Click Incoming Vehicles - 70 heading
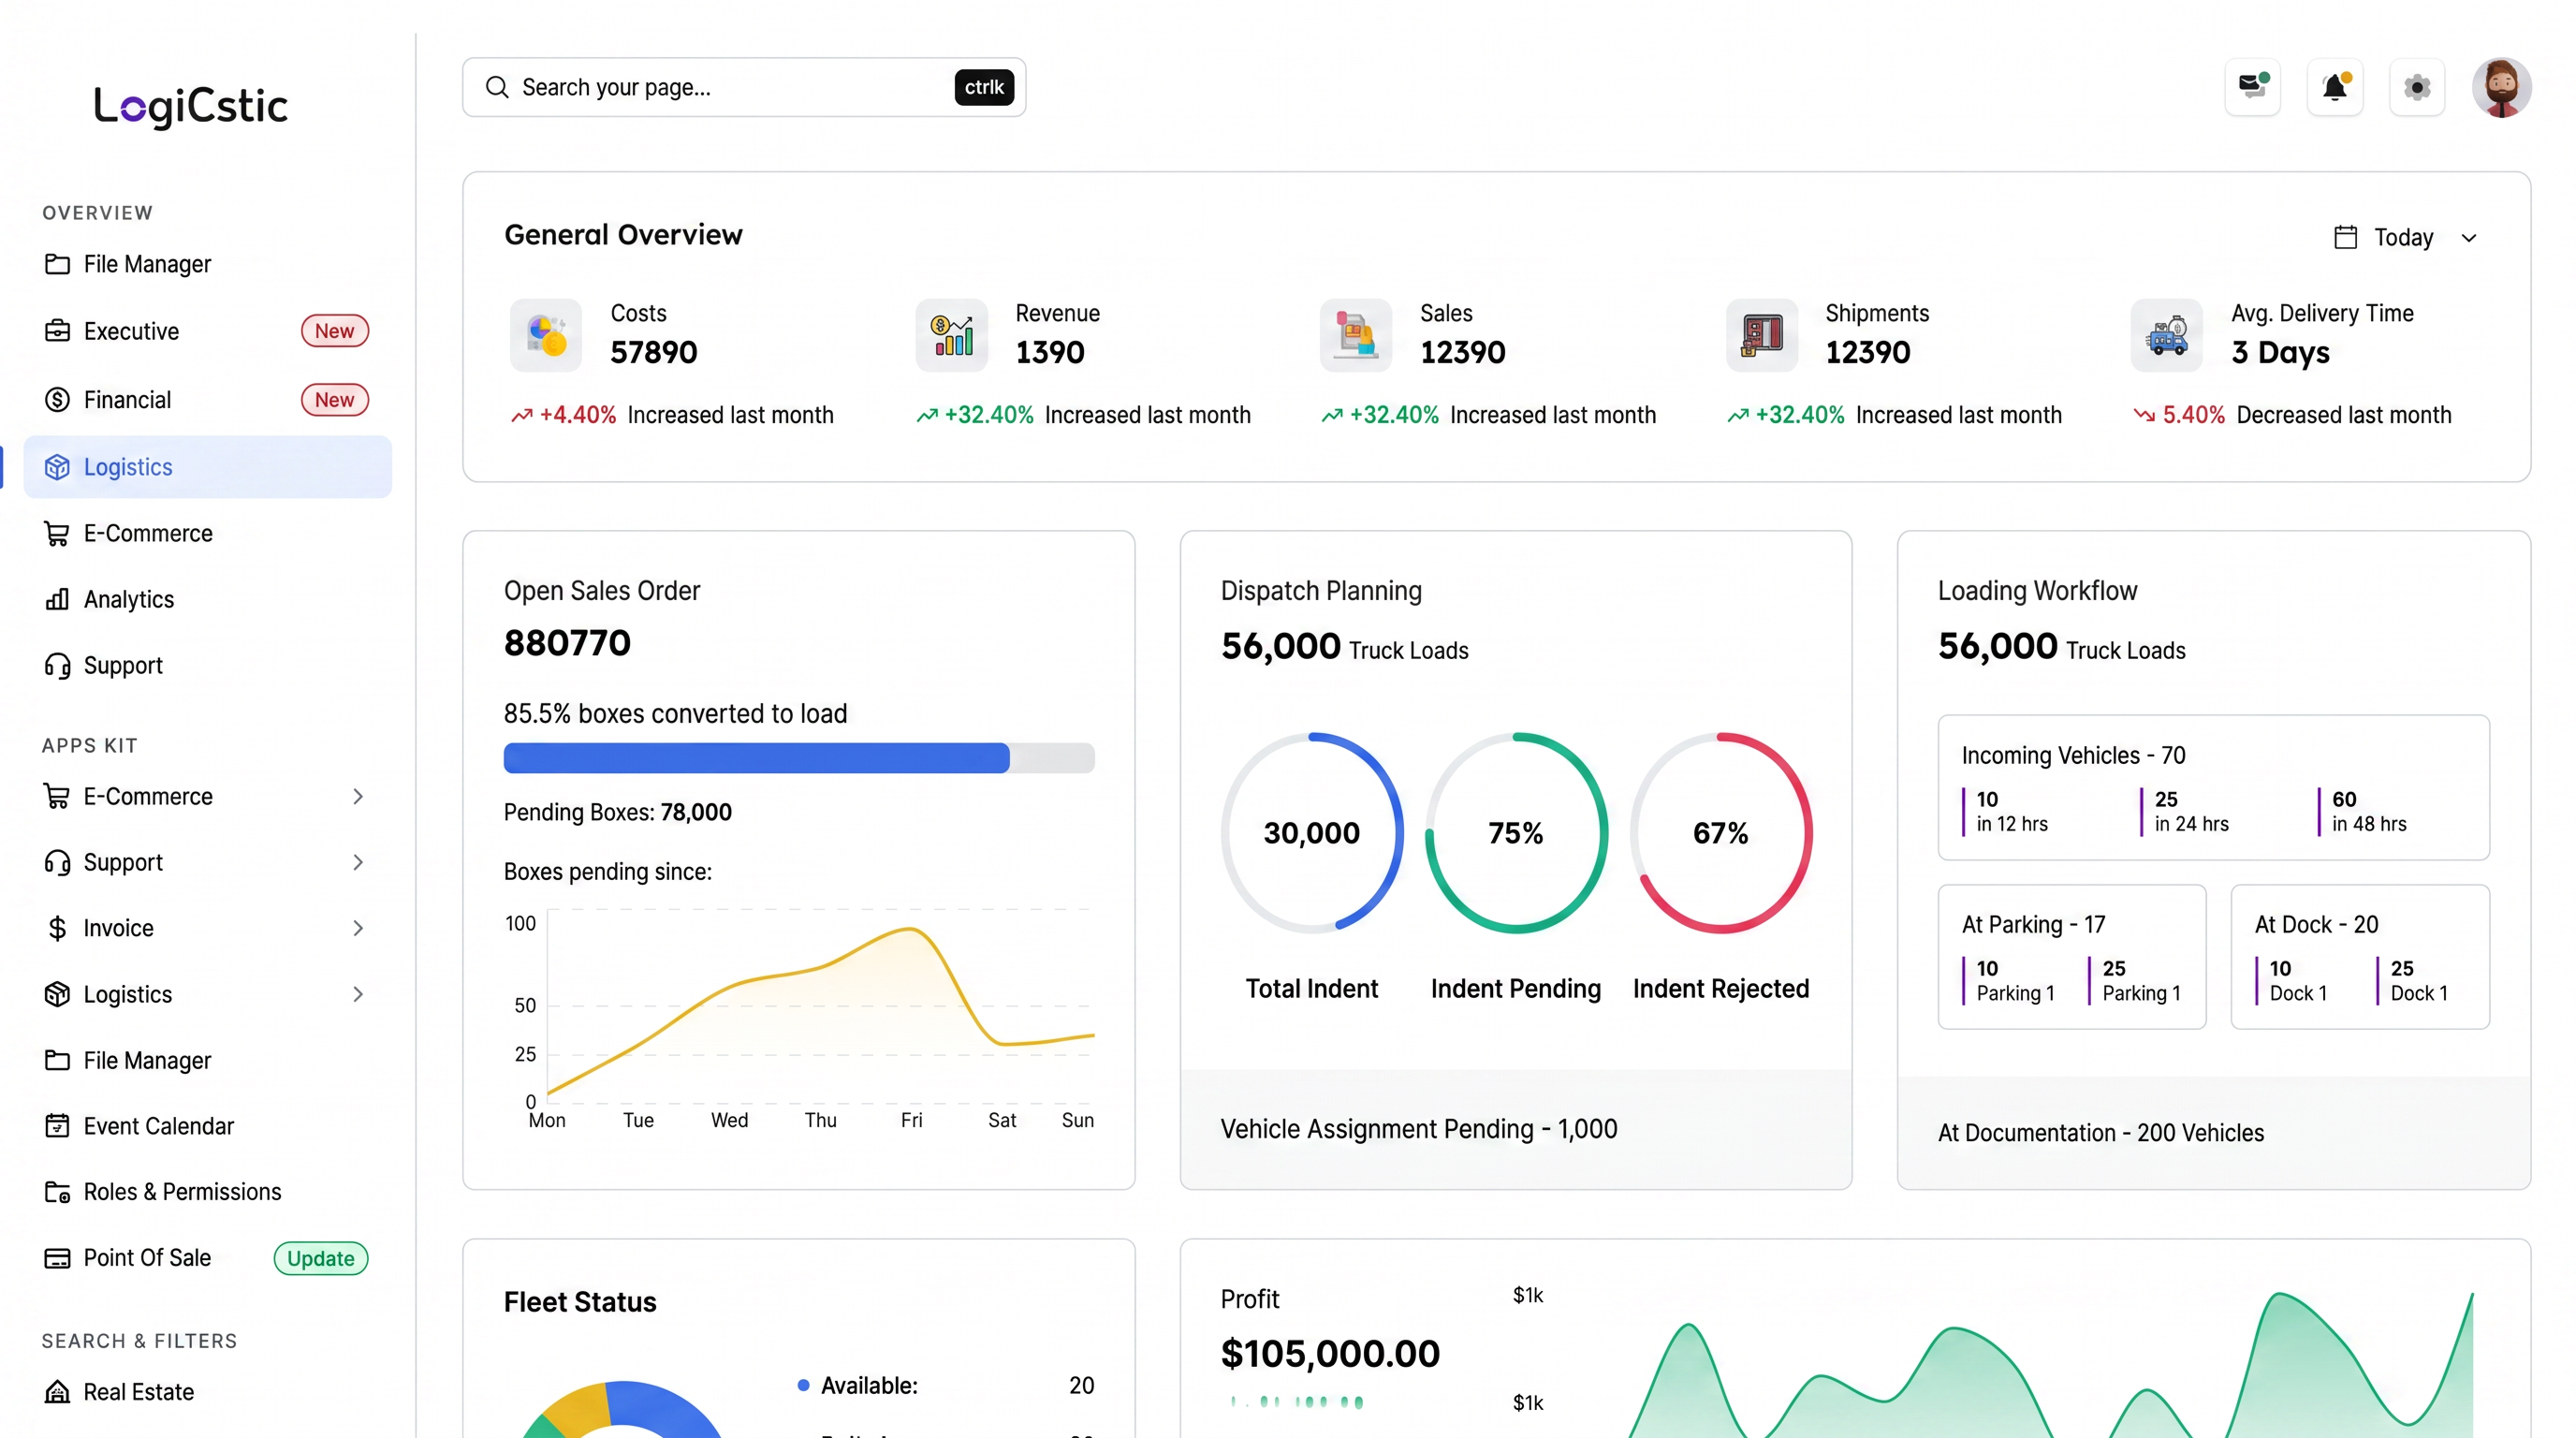The height and width of the screenshot is (1438, 2576). coord(2073,755)
